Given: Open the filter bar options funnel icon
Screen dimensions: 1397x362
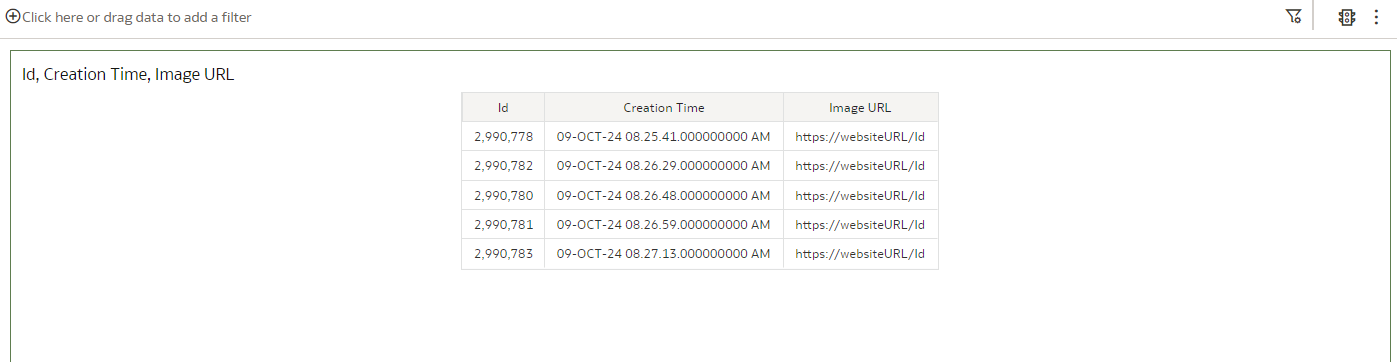Looking at the screenshot, I should pos(1293,17).
